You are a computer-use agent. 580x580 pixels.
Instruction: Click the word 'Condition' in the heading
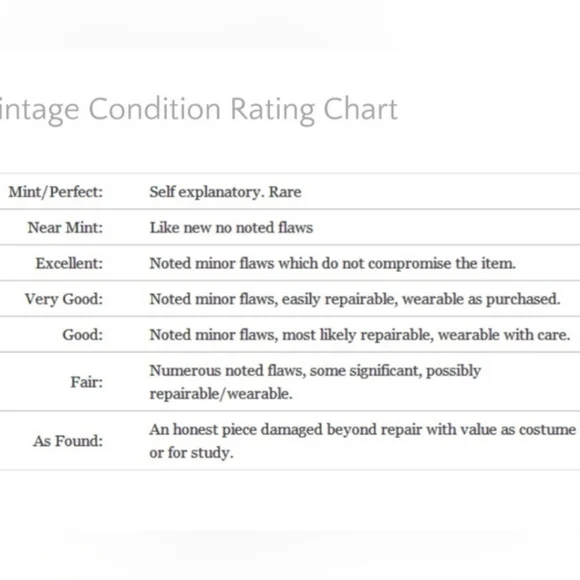[155, 109]
